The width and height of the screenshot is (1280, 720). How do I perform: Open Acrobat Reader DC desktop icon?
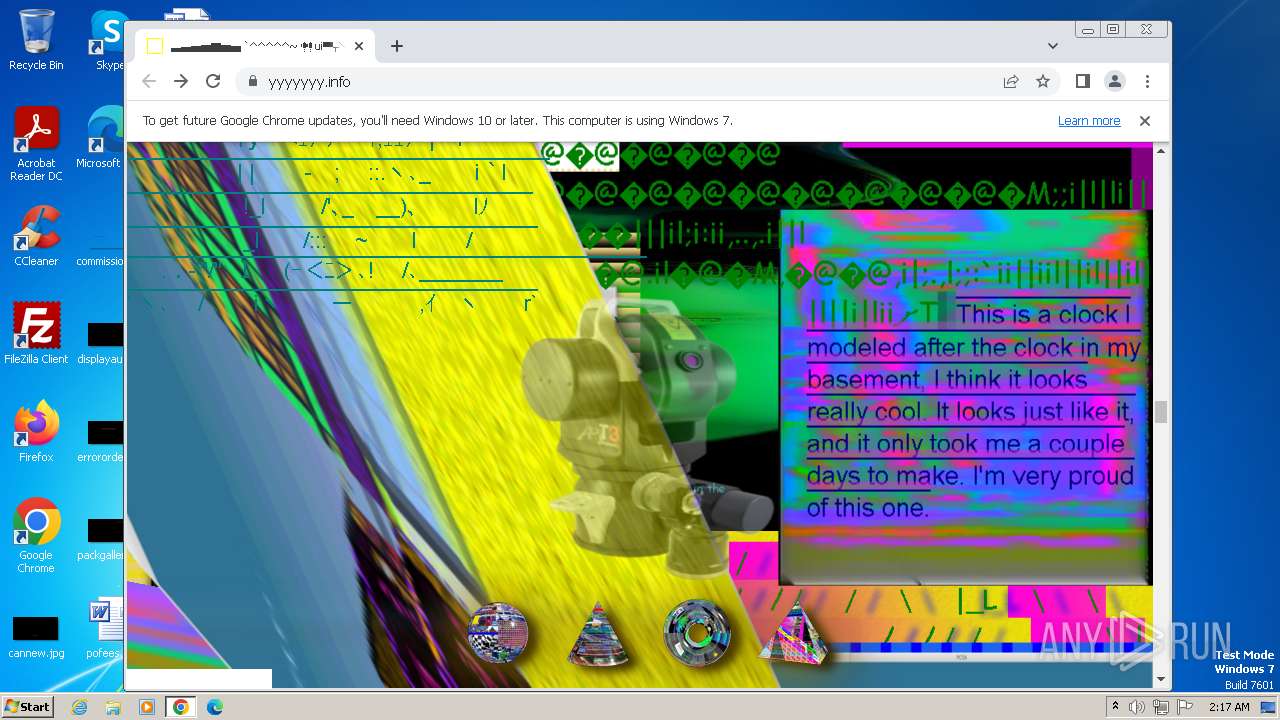[36, 144]
